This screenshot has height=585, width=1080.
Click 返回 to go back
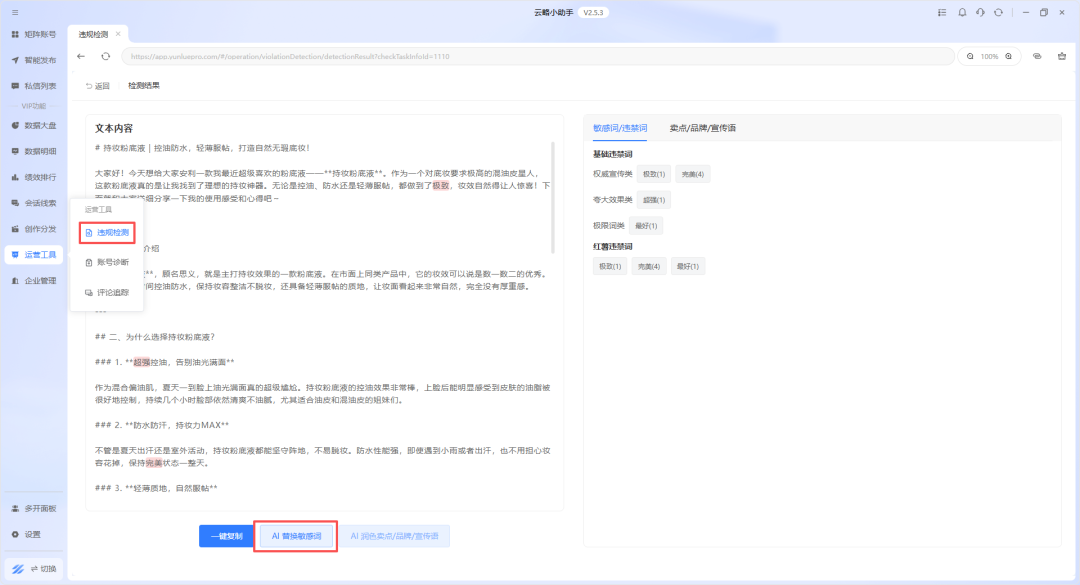(x=97, y=86)
